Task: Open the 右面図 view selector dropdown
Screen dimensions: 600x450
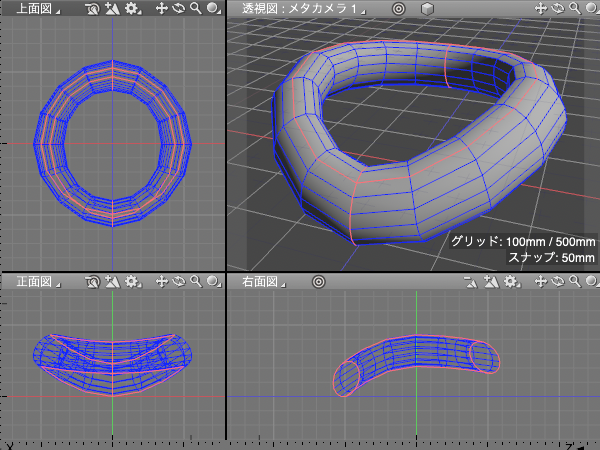Action: [262, 283]
